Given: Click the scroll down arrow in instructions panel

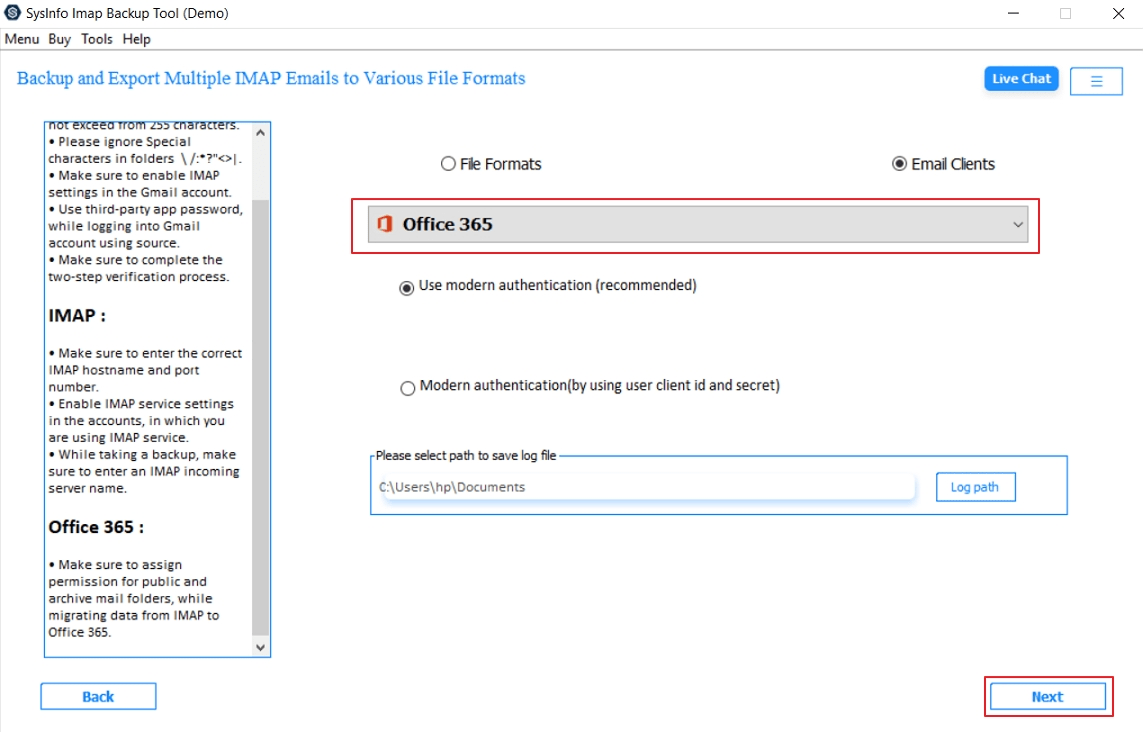Looking at the screenshot, I should (260, 647).
